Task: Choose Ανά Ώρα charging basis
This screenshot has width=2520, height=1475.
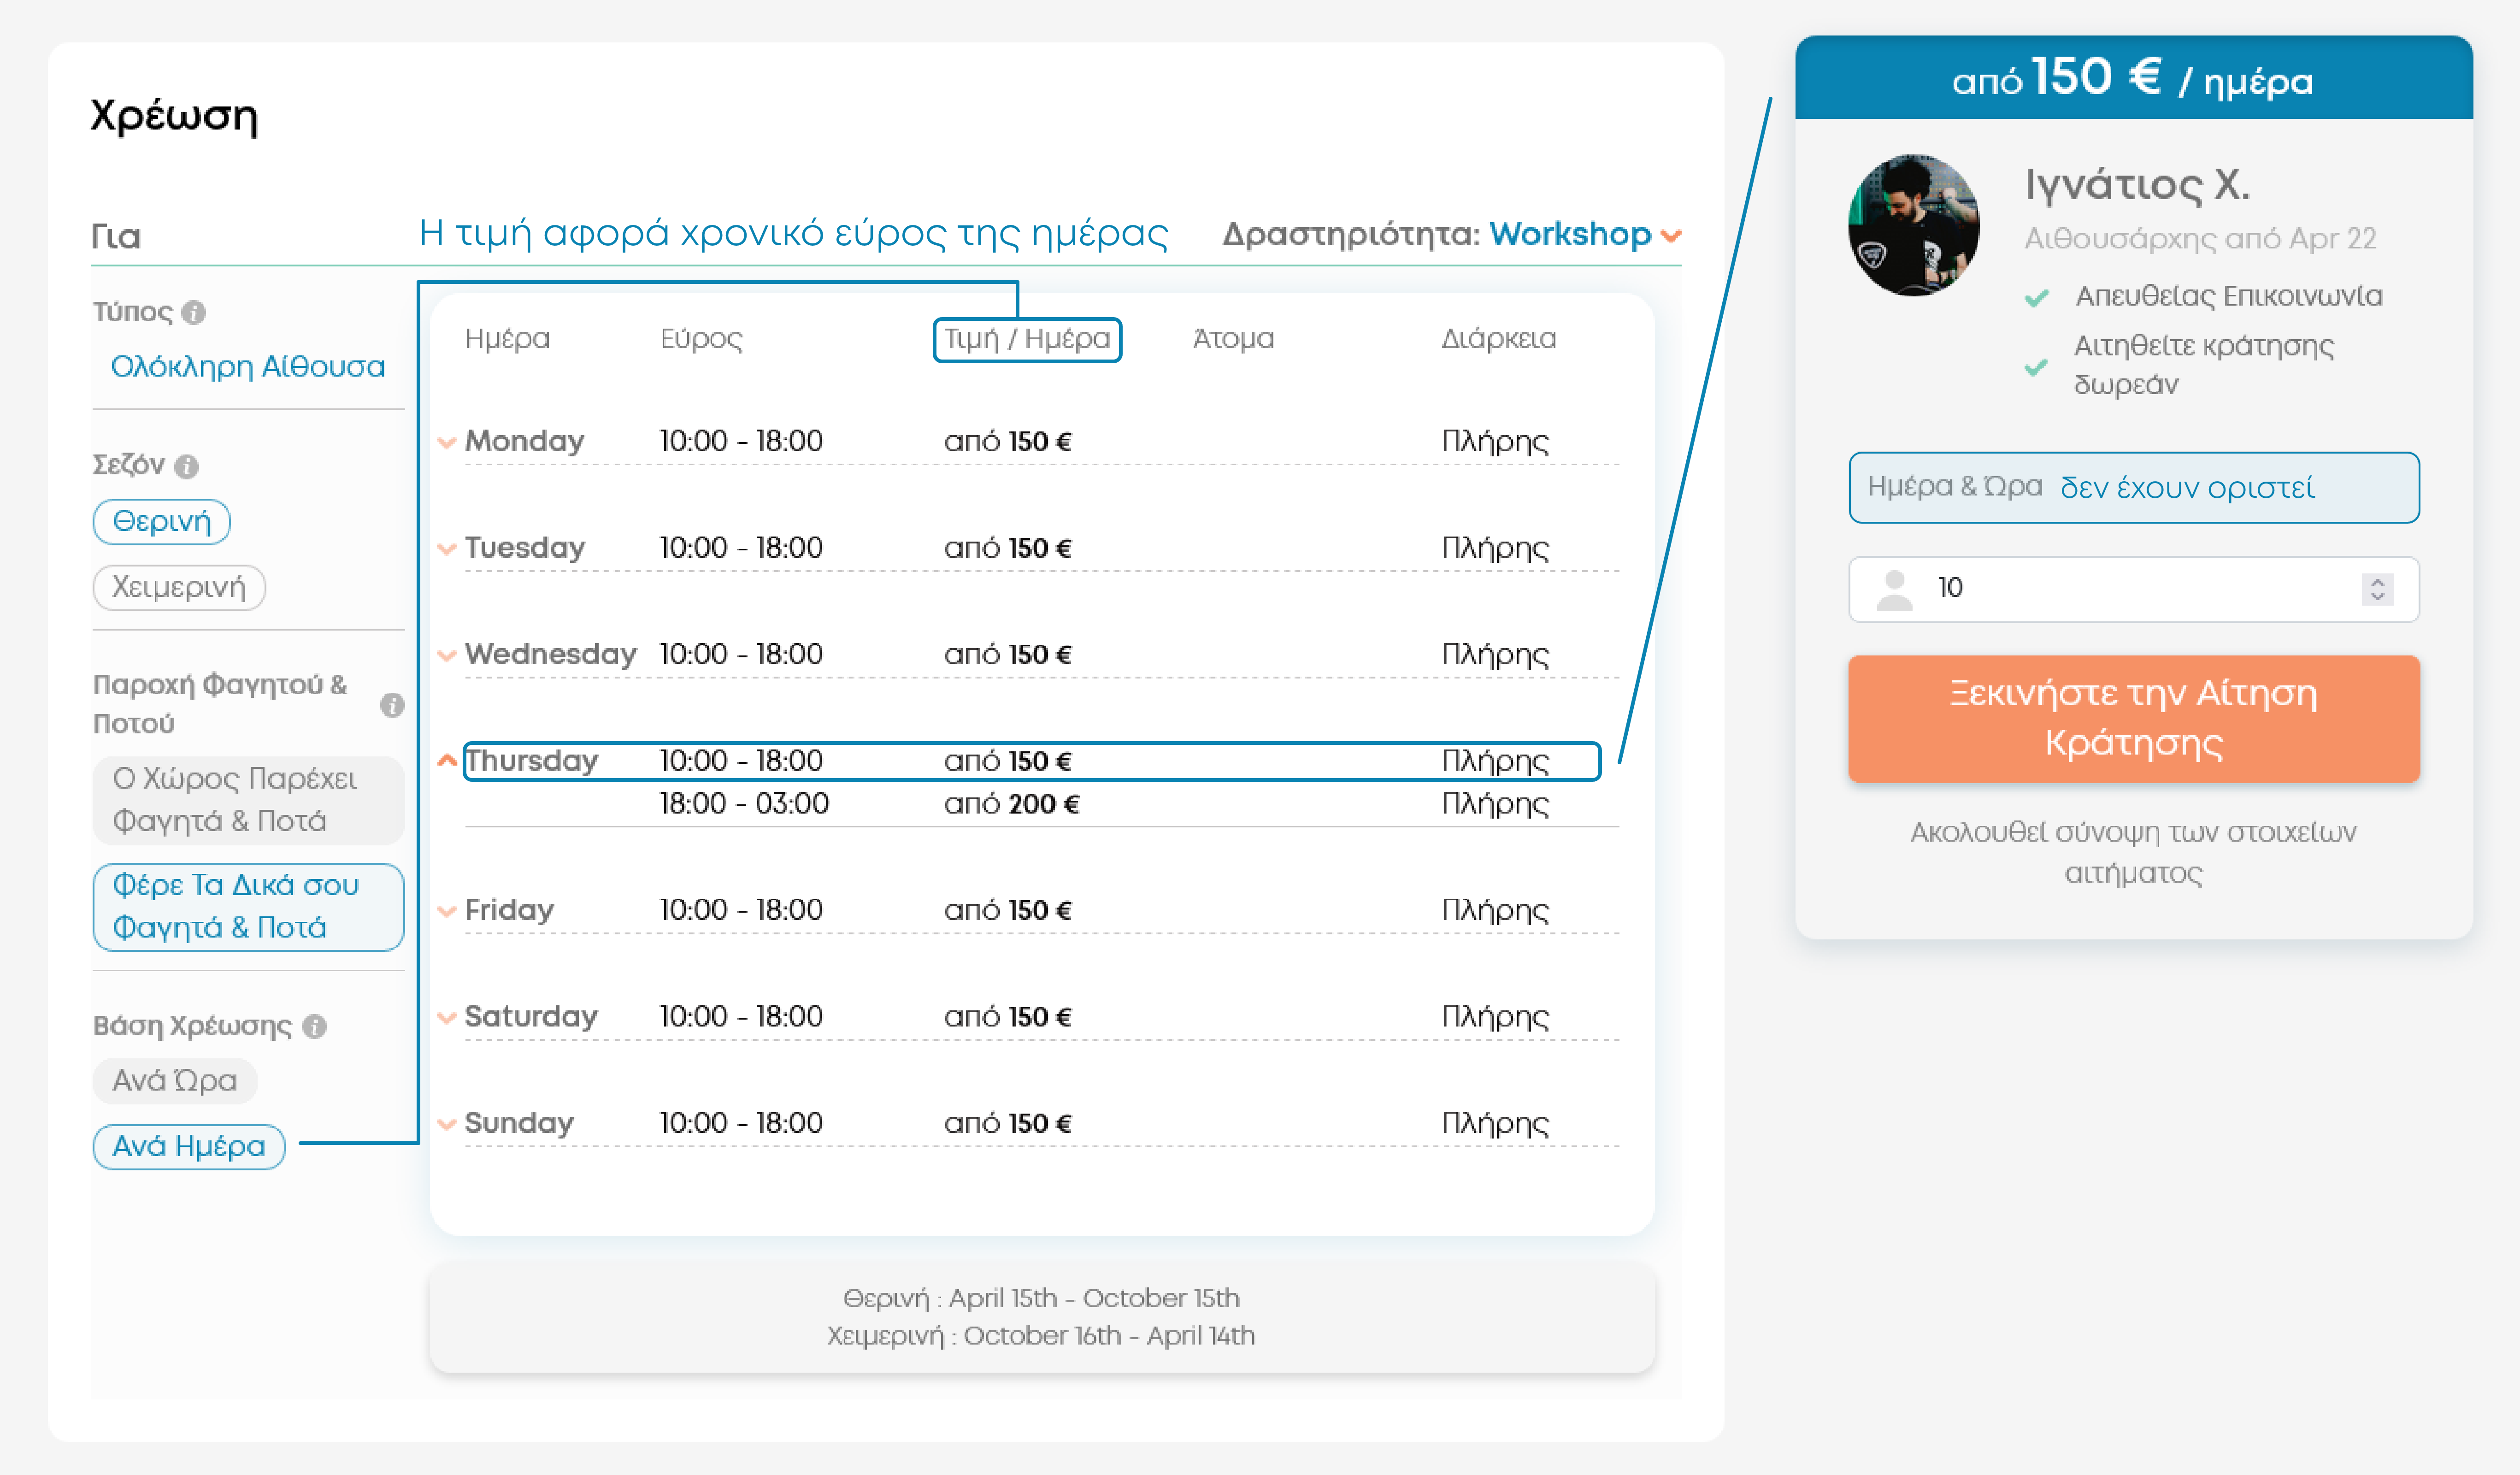Action: 175,1081
